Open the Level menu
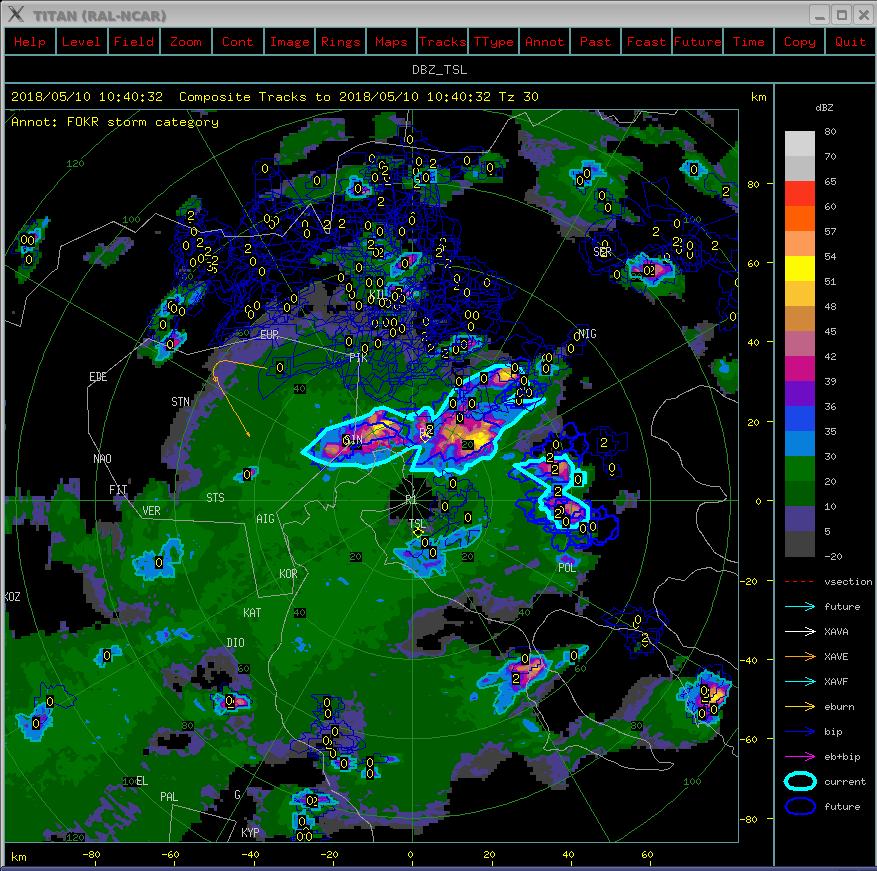Viewport: 877px width, 871px height. click(x=81, y=42)
